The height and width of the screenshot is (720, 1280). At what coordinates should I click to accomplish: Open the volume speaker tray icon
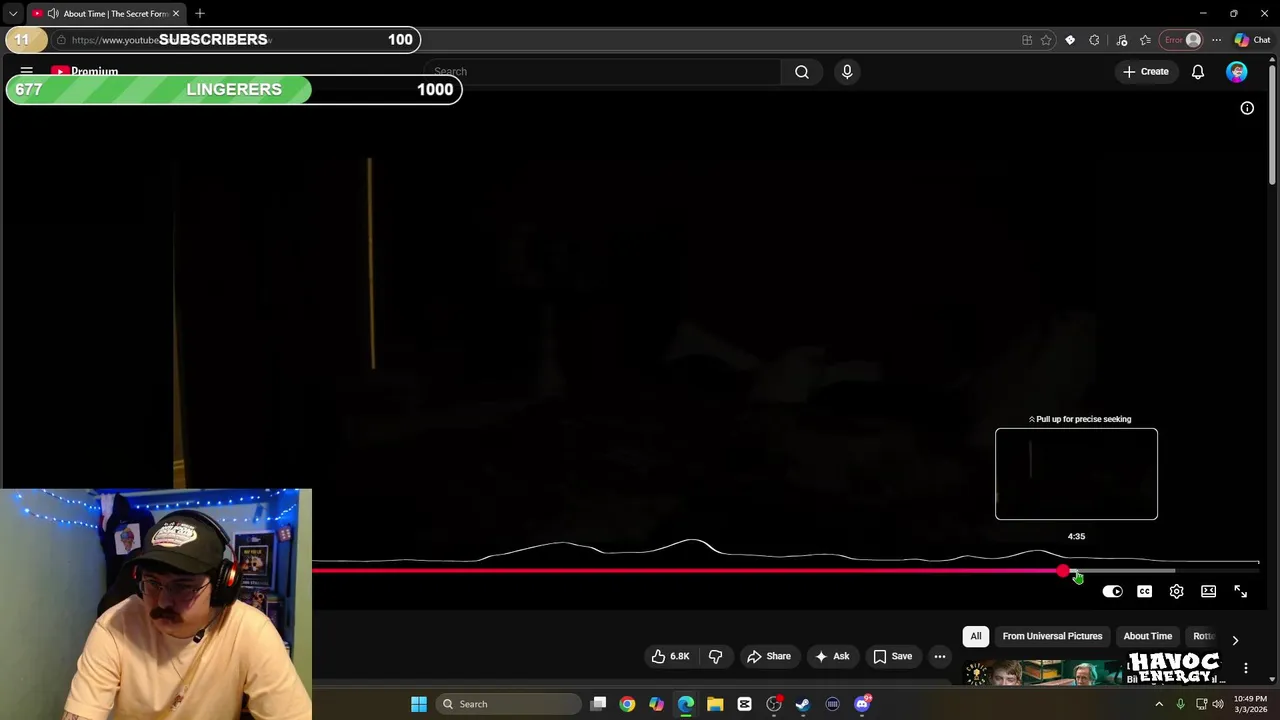1218,704
